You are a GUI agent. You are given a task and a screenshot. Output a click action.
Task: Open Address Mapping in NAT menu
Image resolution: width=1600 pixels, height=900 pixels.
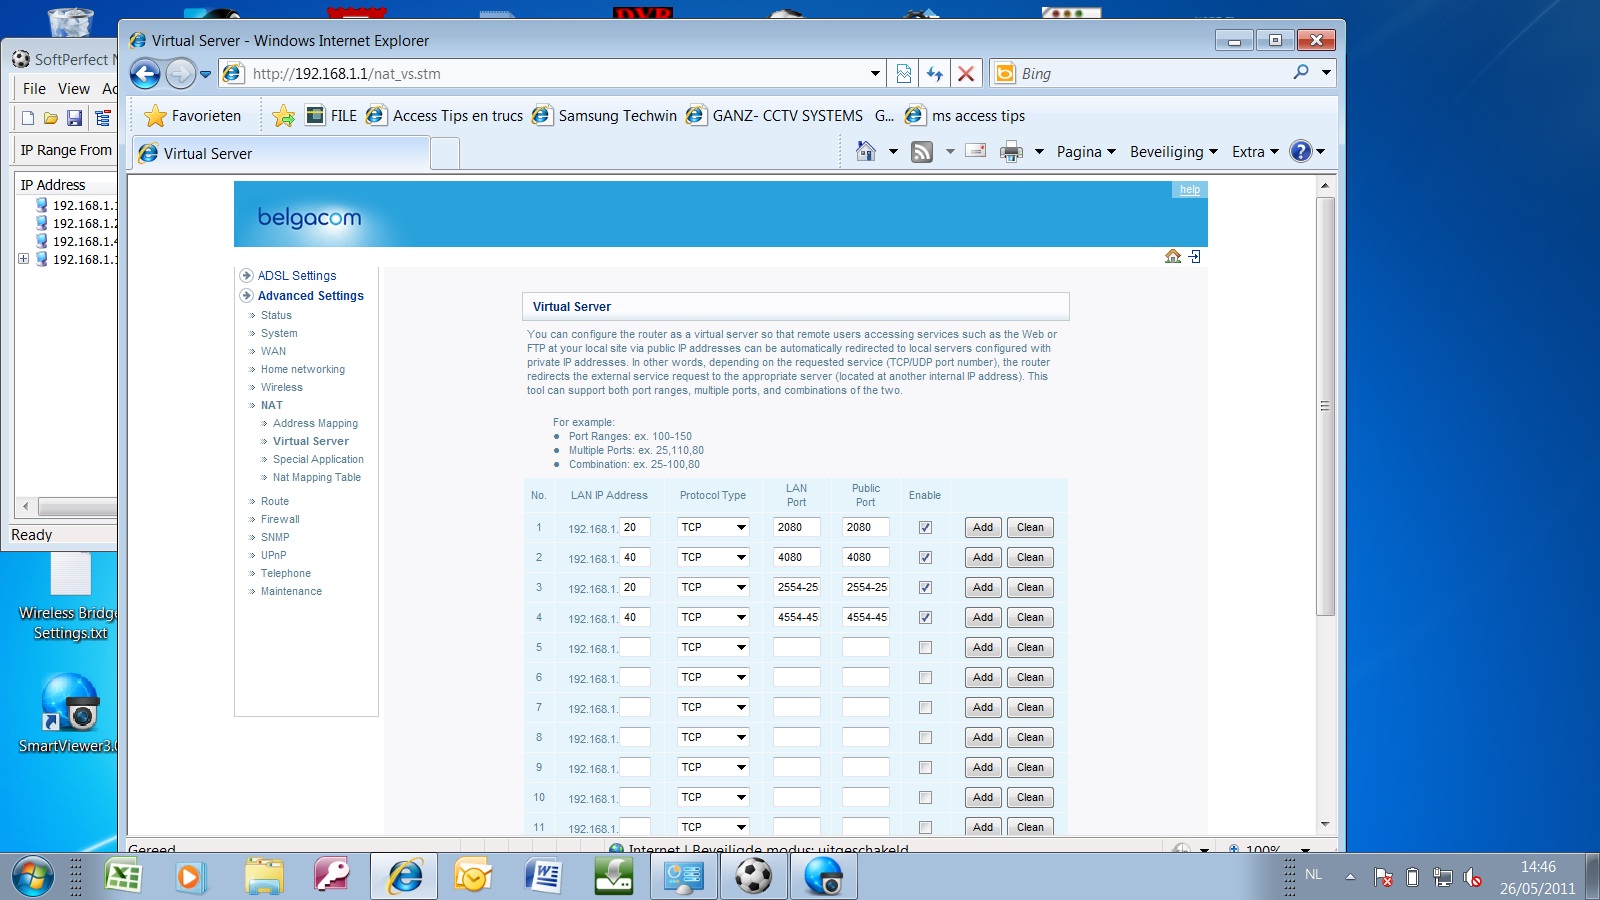pos(315,423)
